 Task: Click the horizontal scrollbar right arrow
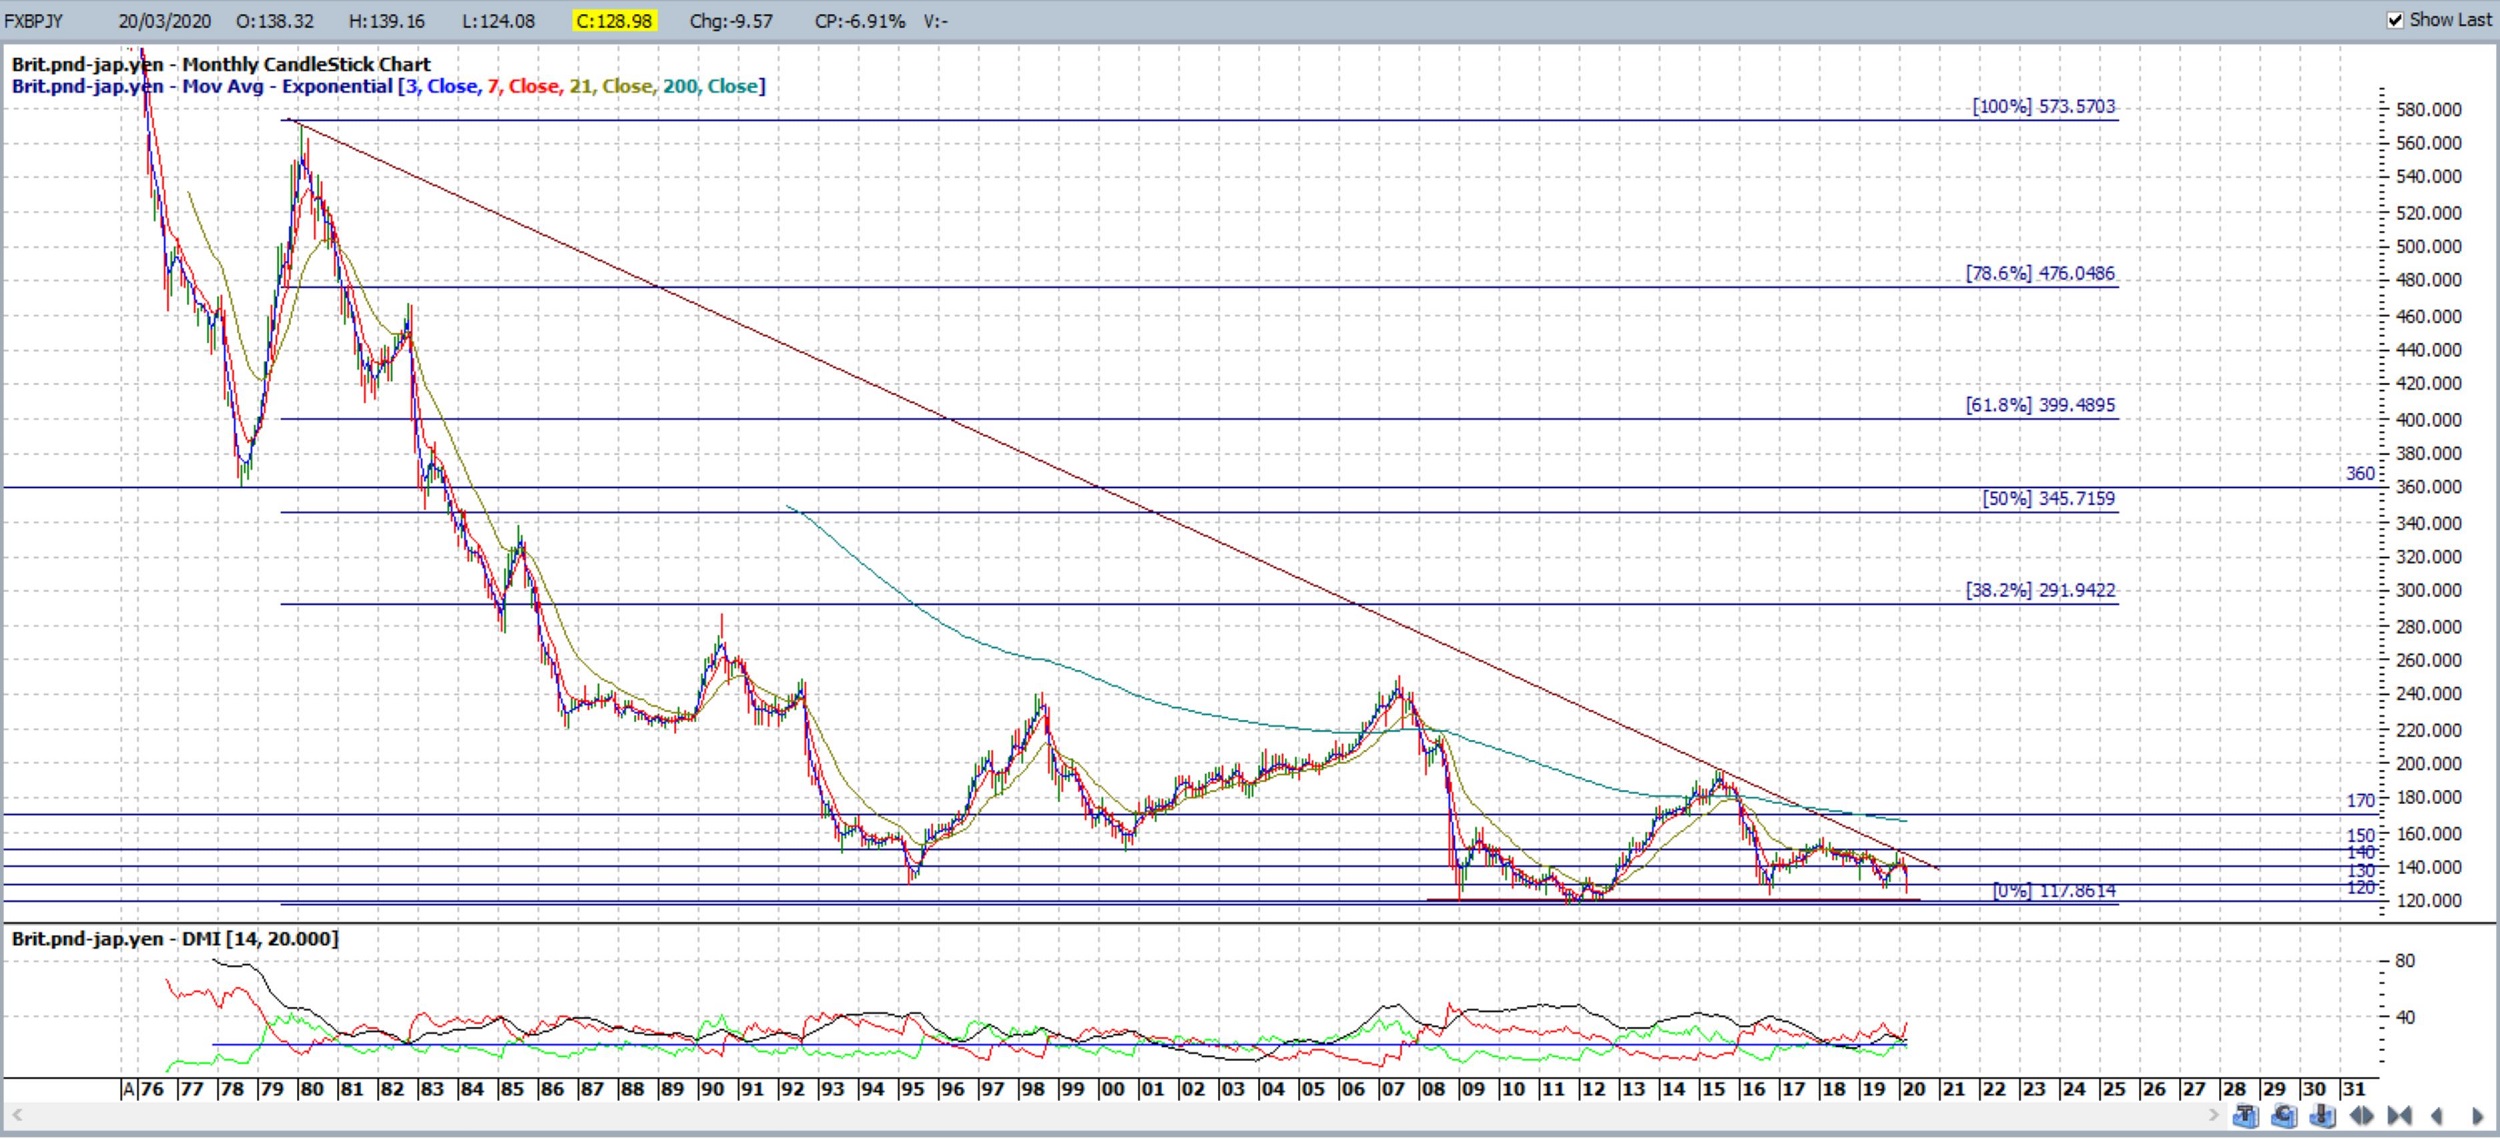(x=2214, y=1115)
